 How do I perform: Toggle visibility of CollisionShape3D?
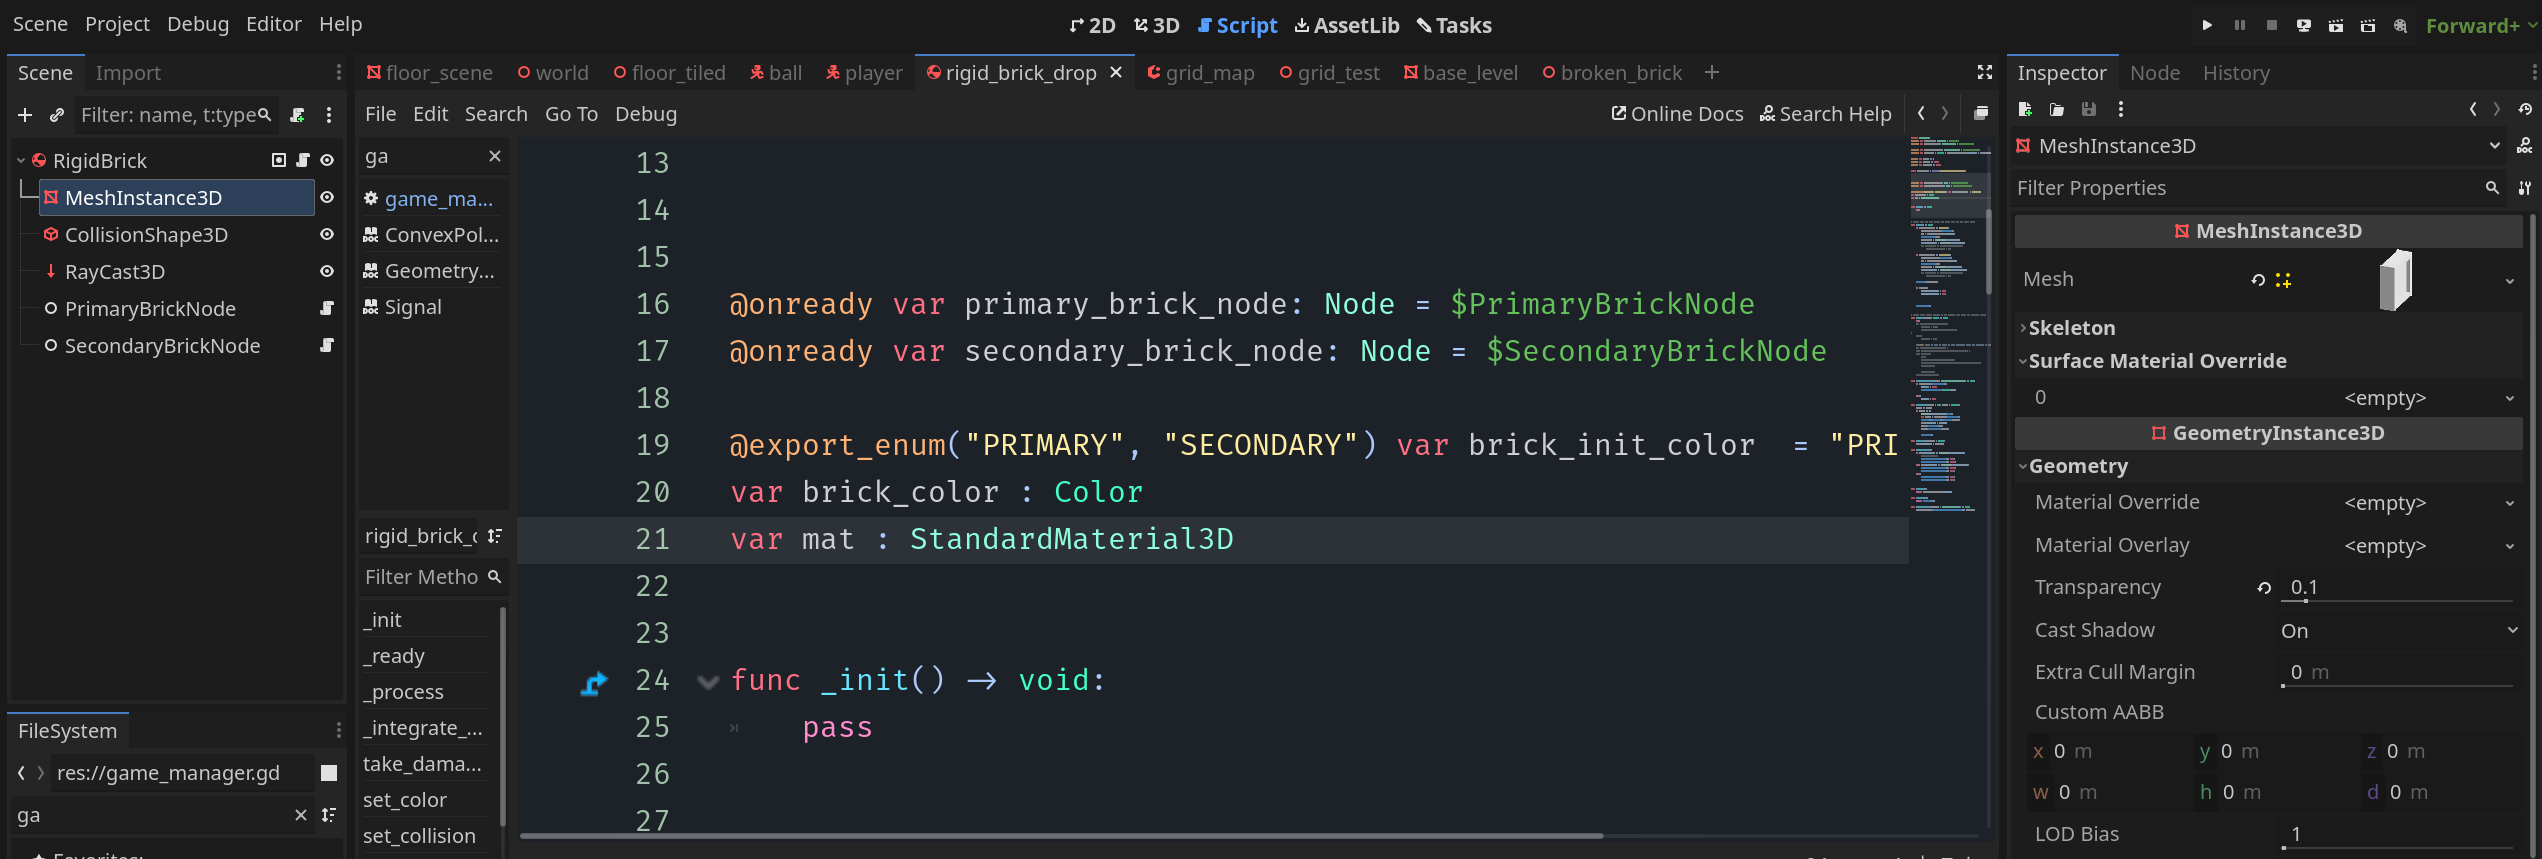[x=327, y=234]
